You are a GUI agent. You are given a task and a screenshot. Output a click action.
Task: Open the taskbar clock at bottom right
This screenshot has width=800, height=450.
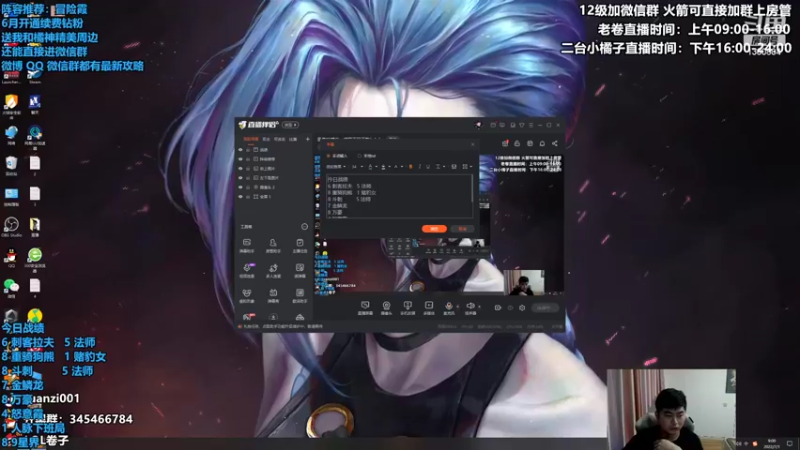[772, 443]
